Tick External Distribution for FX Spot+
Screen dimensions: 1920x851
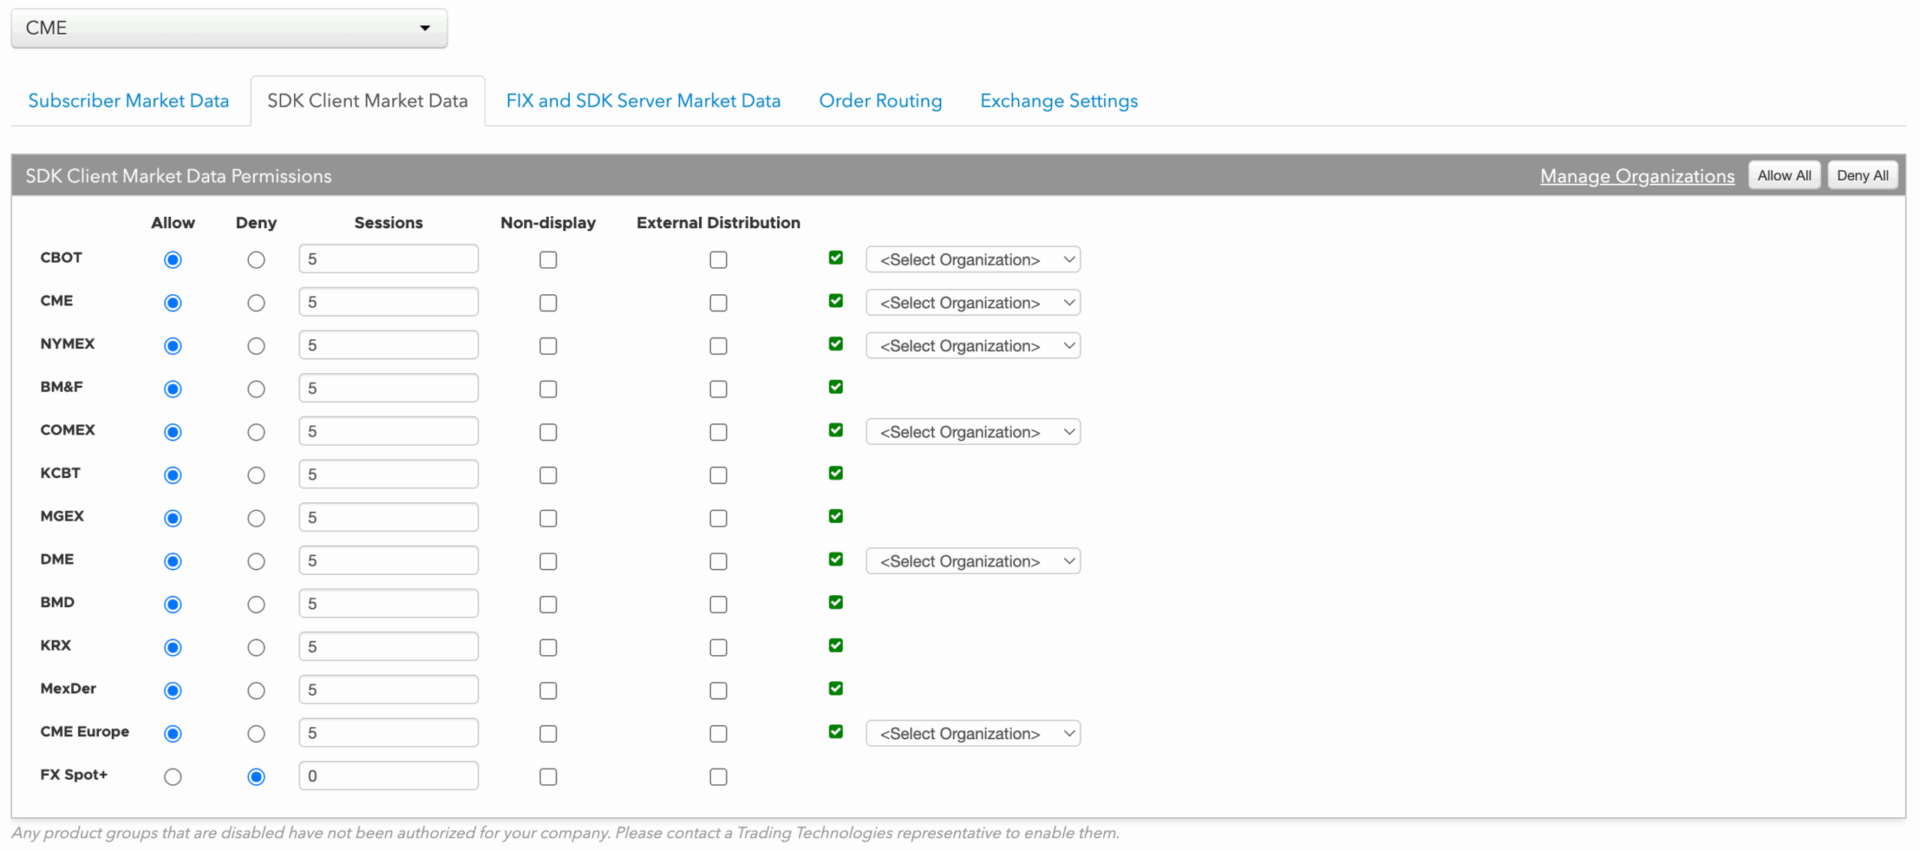click(x=718, y=777)
